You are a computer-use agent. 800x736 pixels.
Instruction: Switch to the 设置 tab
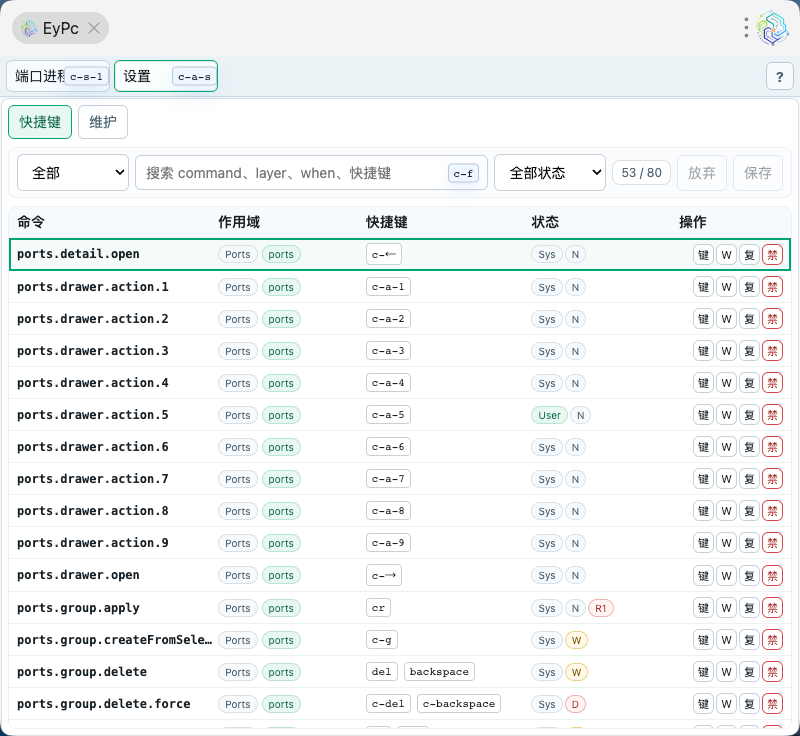tap(166, 77)
